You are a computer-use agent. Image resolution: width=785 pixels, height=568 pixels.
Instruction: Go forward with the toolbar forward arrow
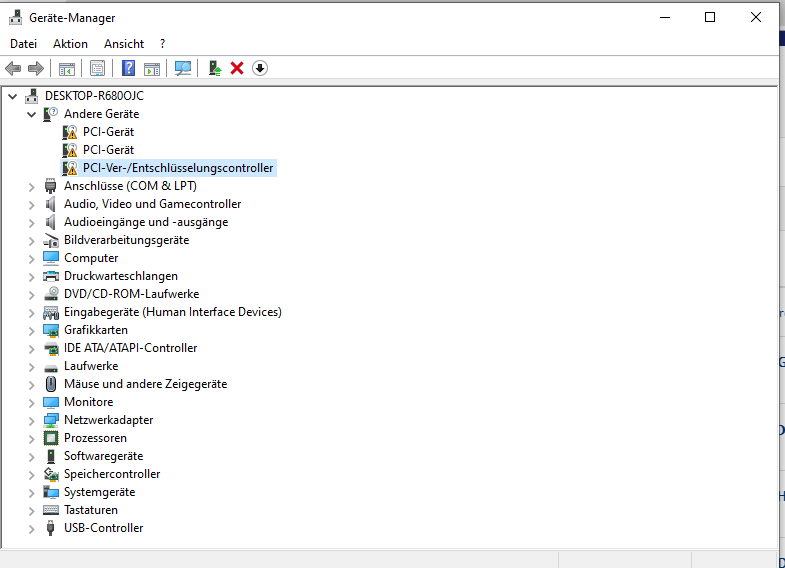(36, 68)
